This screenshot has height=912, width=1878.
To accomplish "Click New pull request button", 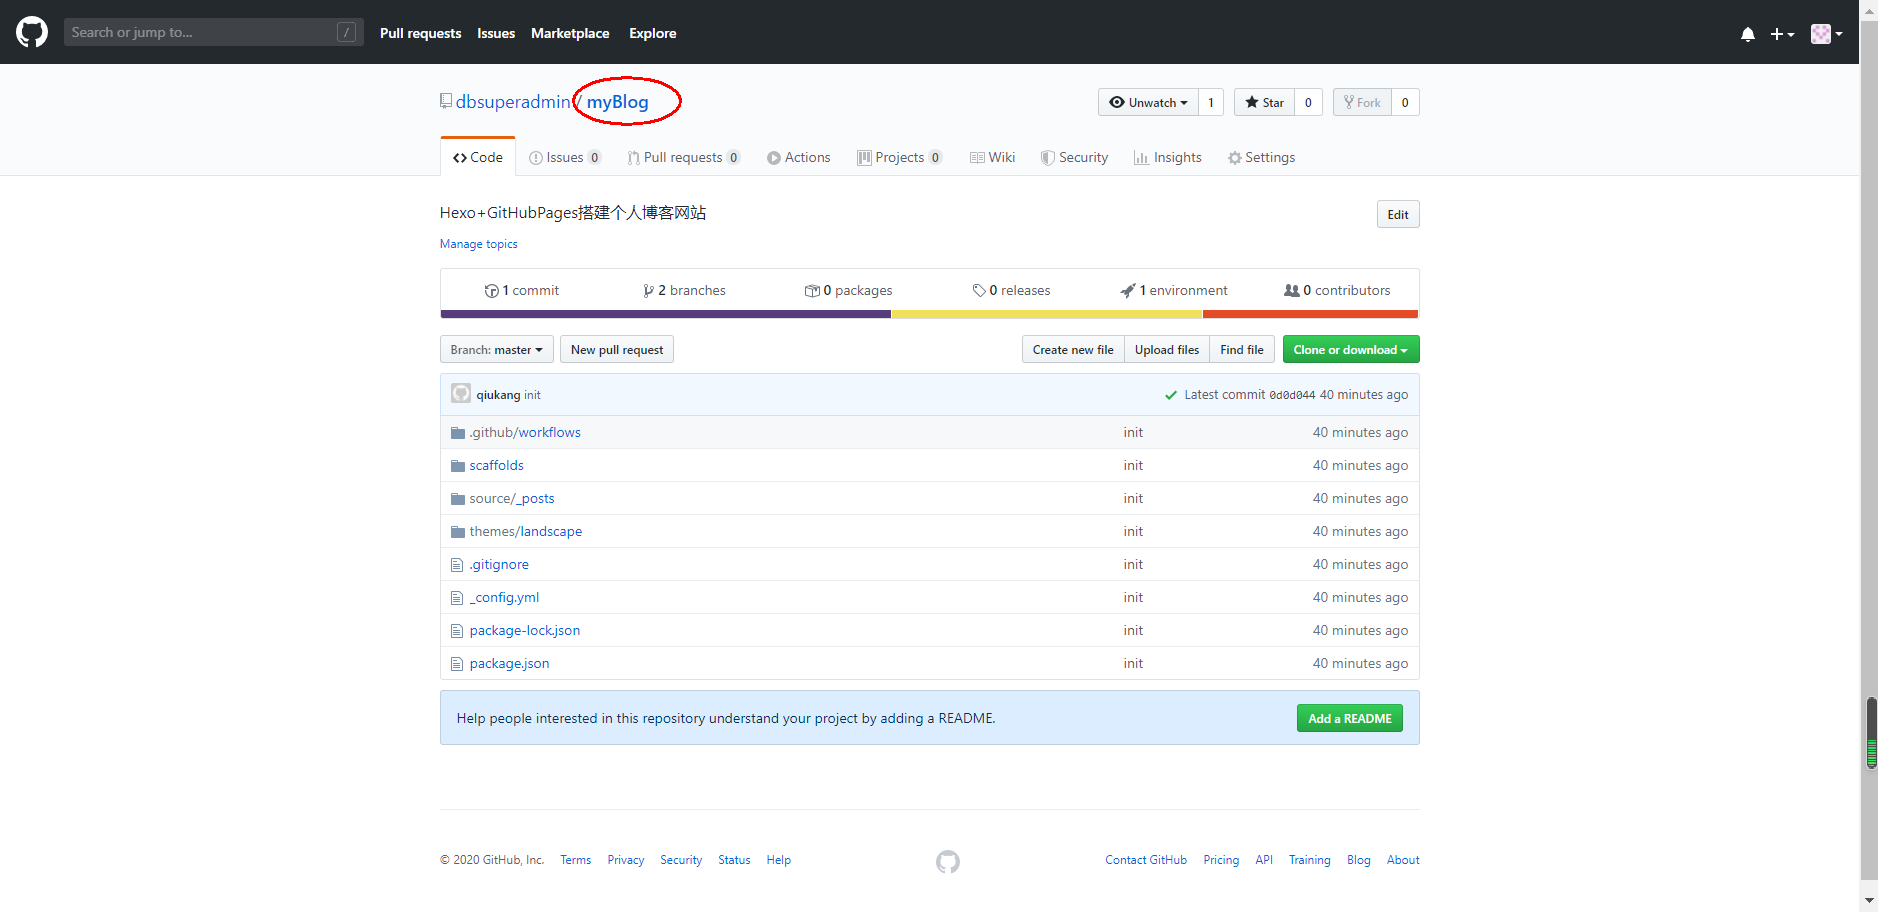I will coord(617,349).
